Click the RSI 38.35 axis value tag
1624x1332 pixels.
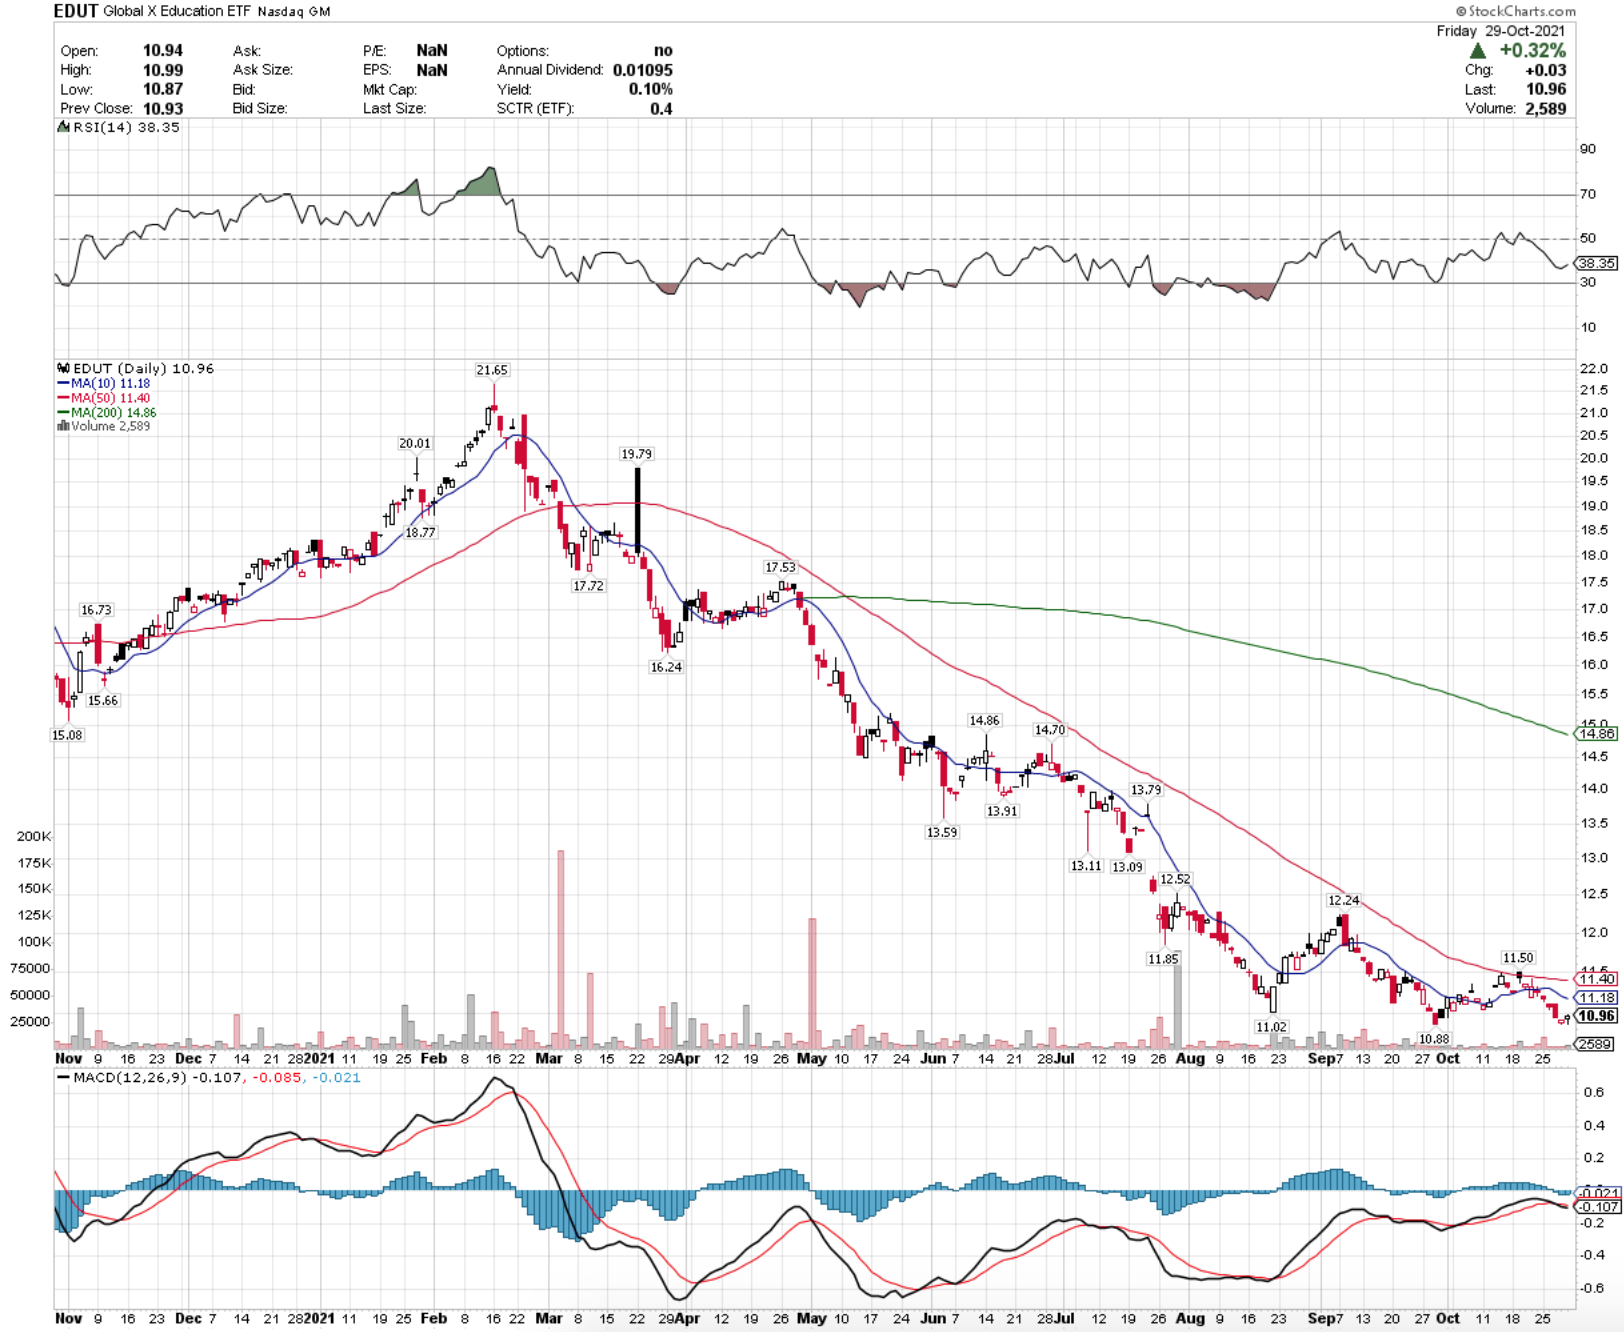tap(1596, 263)
